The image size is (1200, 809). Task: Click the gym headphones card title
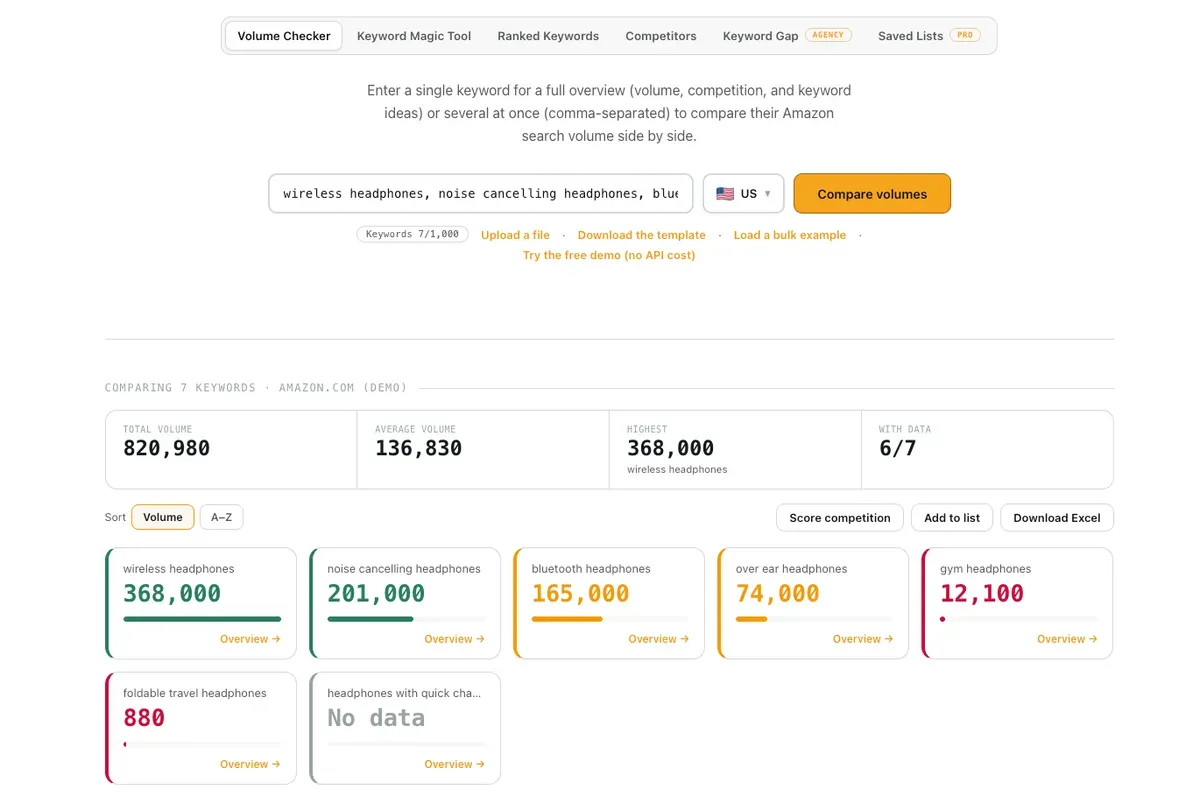click(985, 569)
